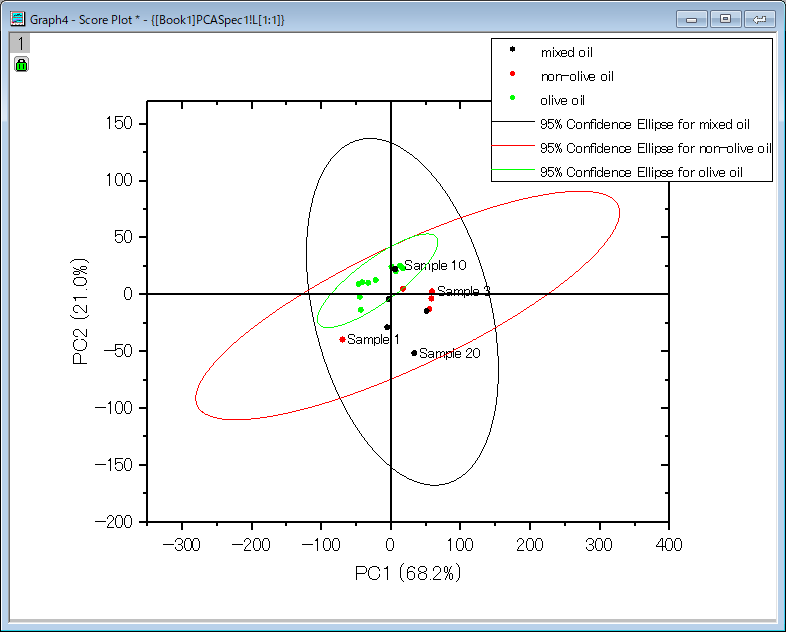Click the Y axis tick label '150'

click(119, 123)
